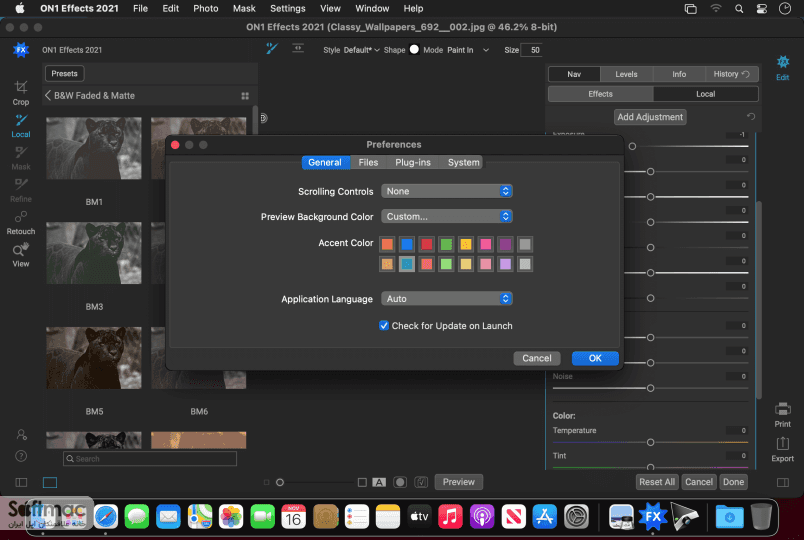Click the adjustment brush icon in options bar

click(272, 49)
